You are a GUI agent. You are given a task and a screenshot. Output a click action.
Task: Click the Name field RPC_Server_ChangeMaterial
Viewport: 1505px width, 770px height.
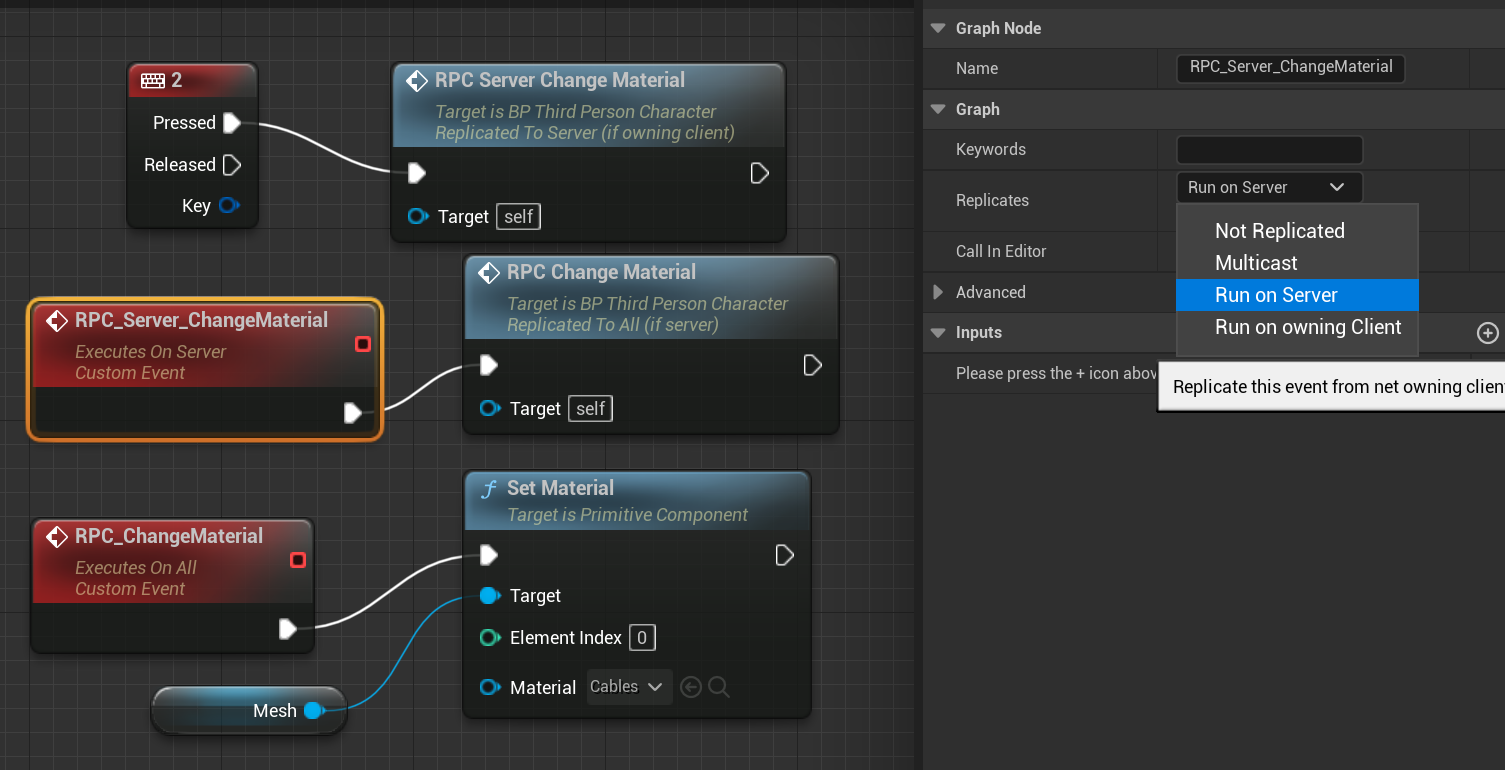coord(1291,68)
